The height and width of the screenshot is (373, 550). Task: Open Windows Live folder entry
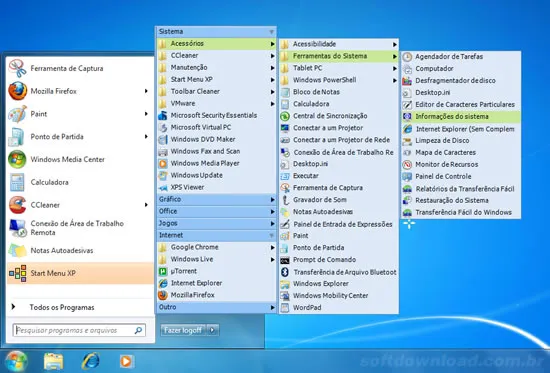(x=216, y=259)
